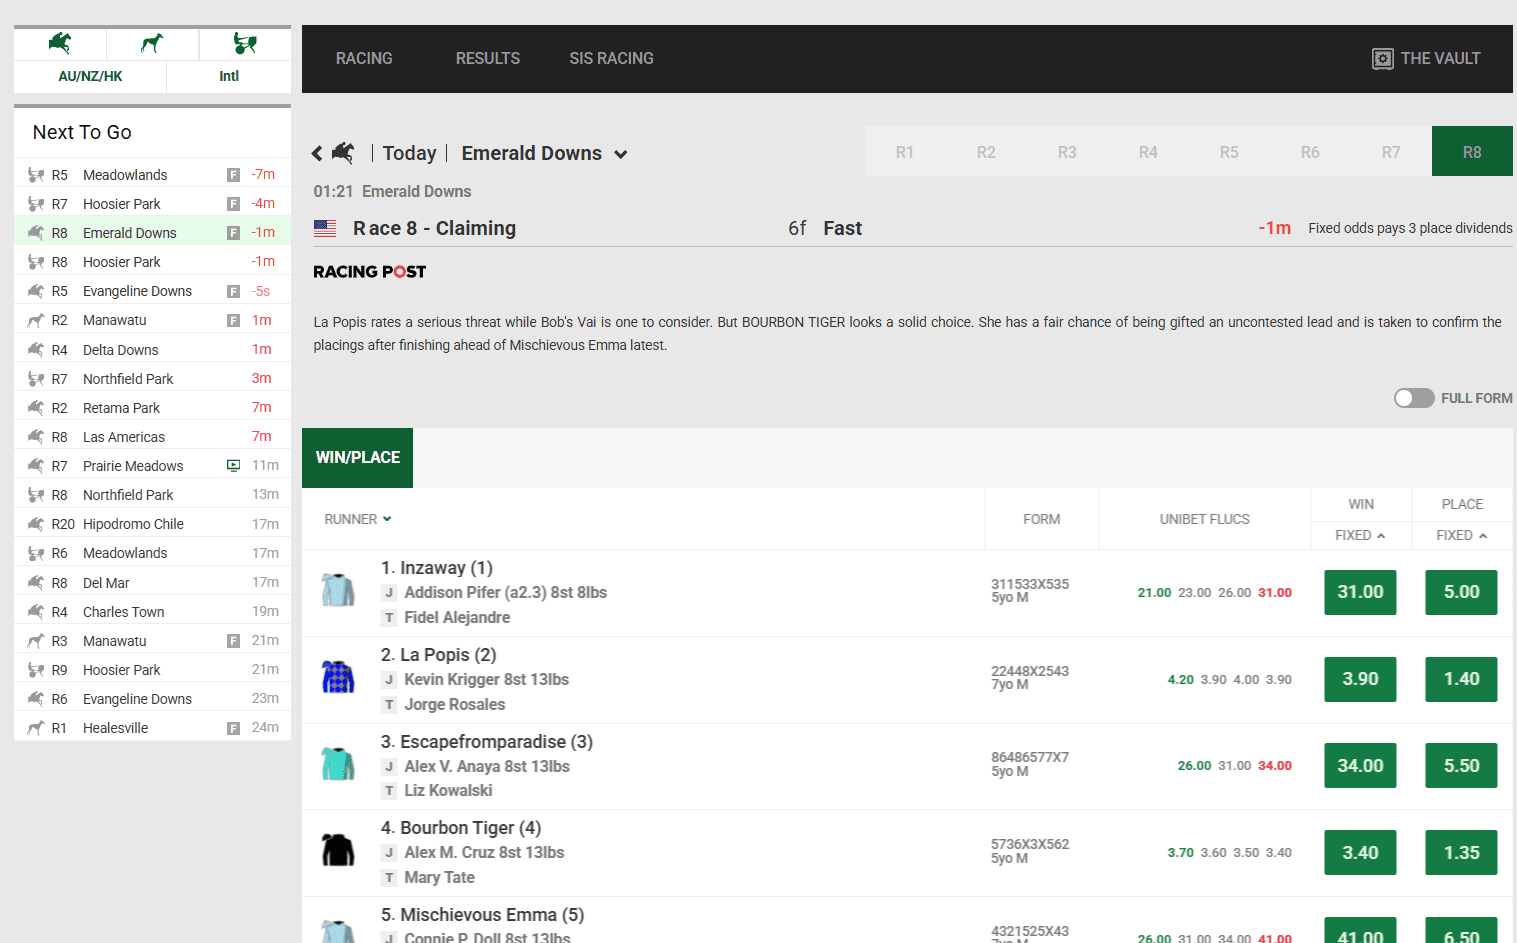
Task: Open Hipodromo Chile R20 race
Action: (152, 524)
